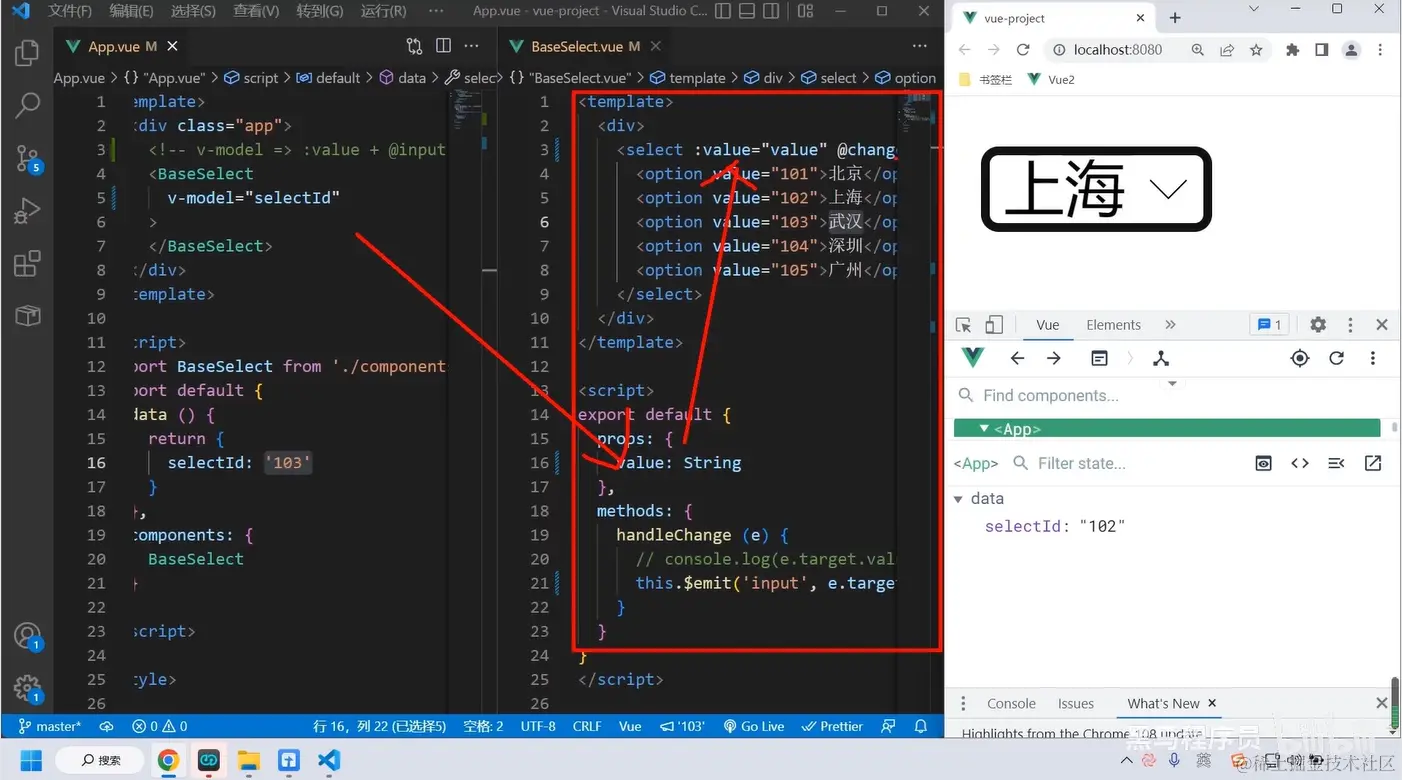Click the compare changes icon in editor toolbar
The width and height of the screenshot is (1402, 780).
(414, 46)
